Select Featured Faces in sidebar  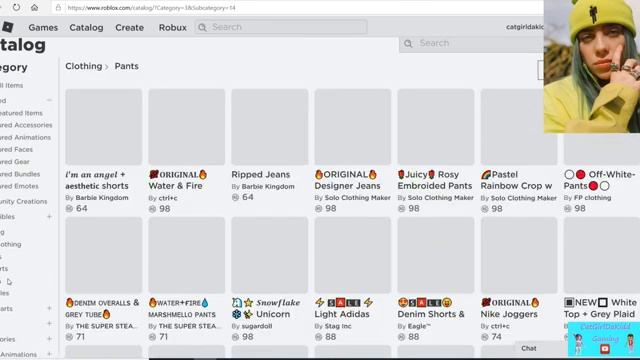(16, 149)
